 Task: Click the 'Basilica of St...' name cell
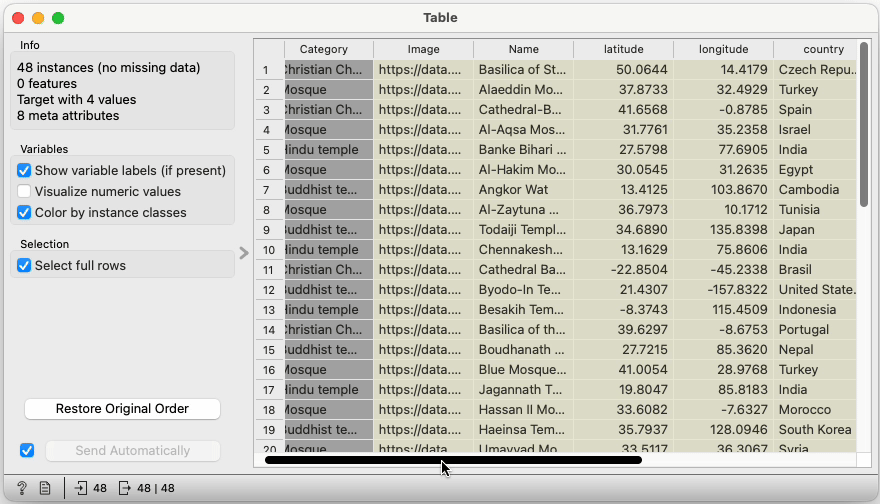click(x=524, y=70)
